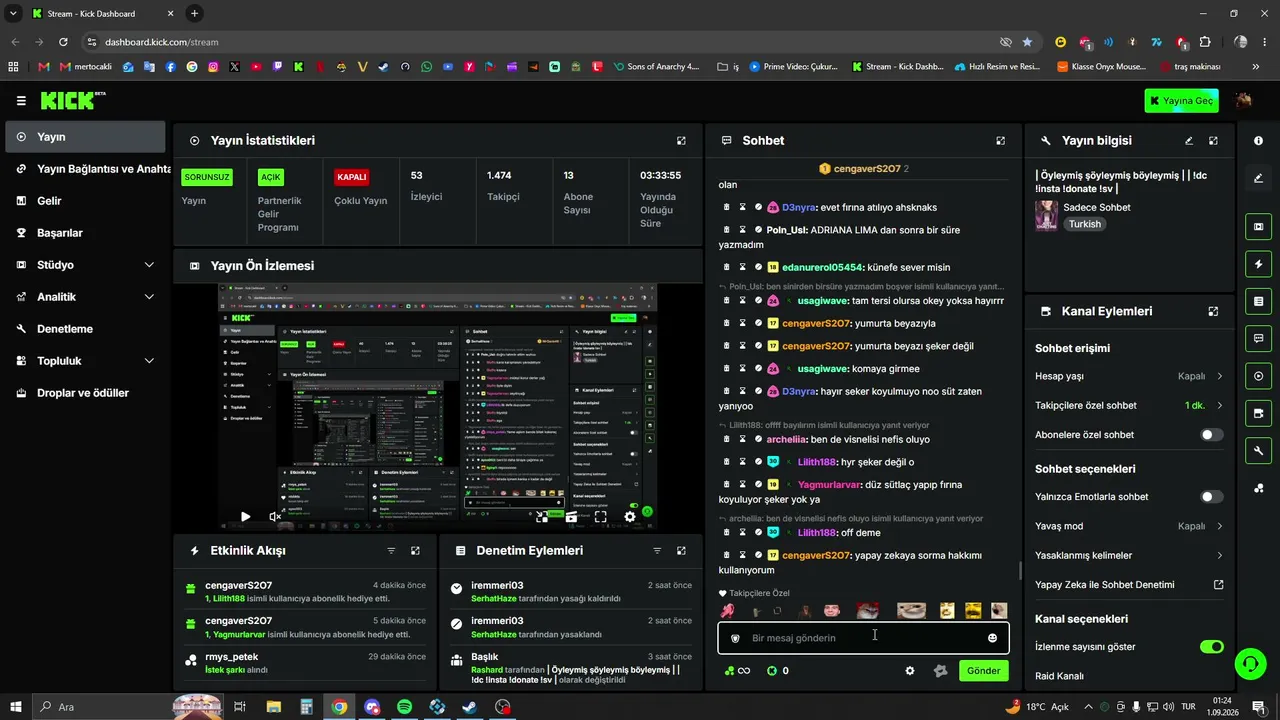
Task: Reload the page with browser refresh
Action: tap(63, 42)
